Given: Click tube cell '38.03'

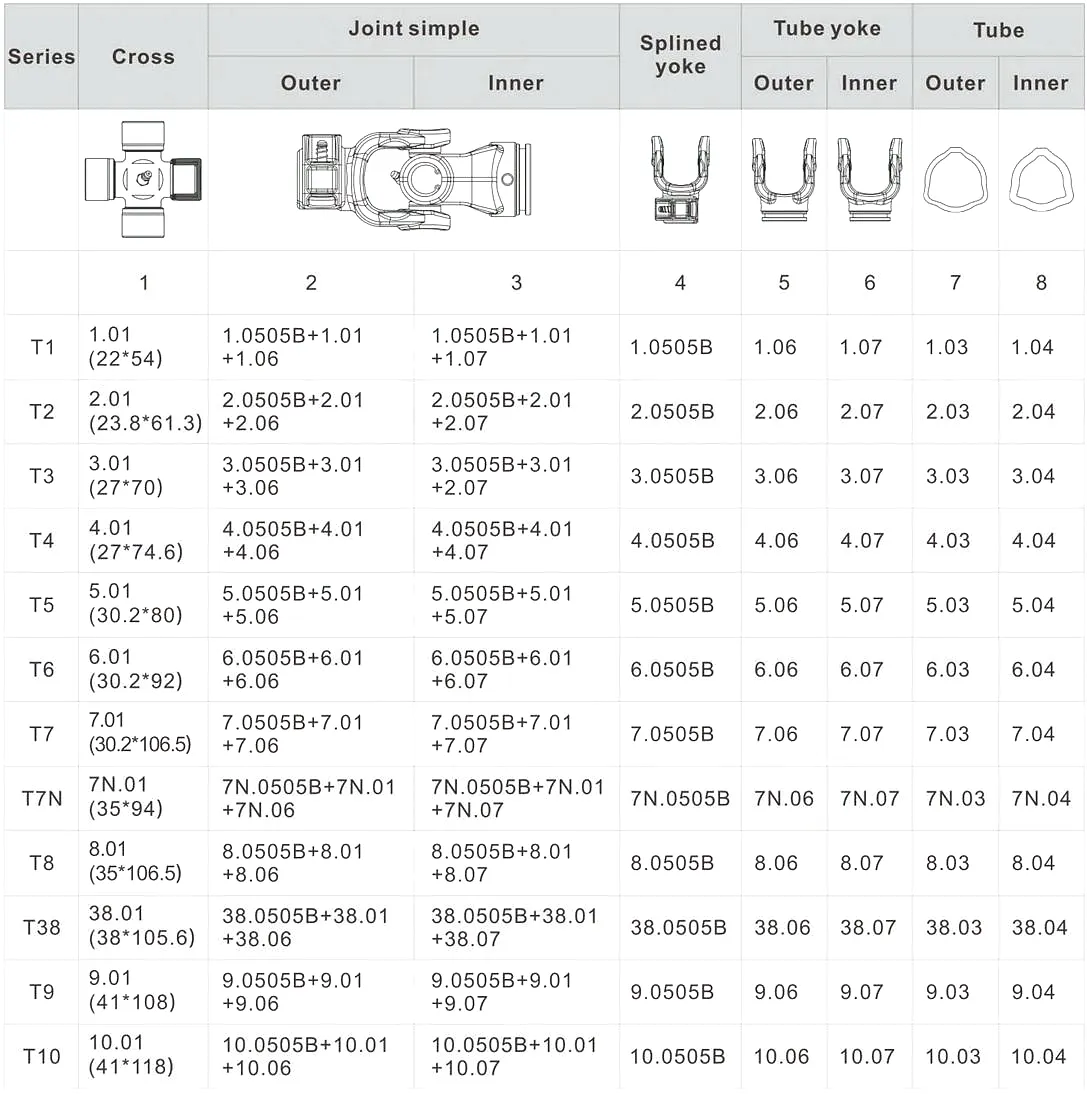Looking at the screenshot, I should pyautogui.click(x=954, y=928).
